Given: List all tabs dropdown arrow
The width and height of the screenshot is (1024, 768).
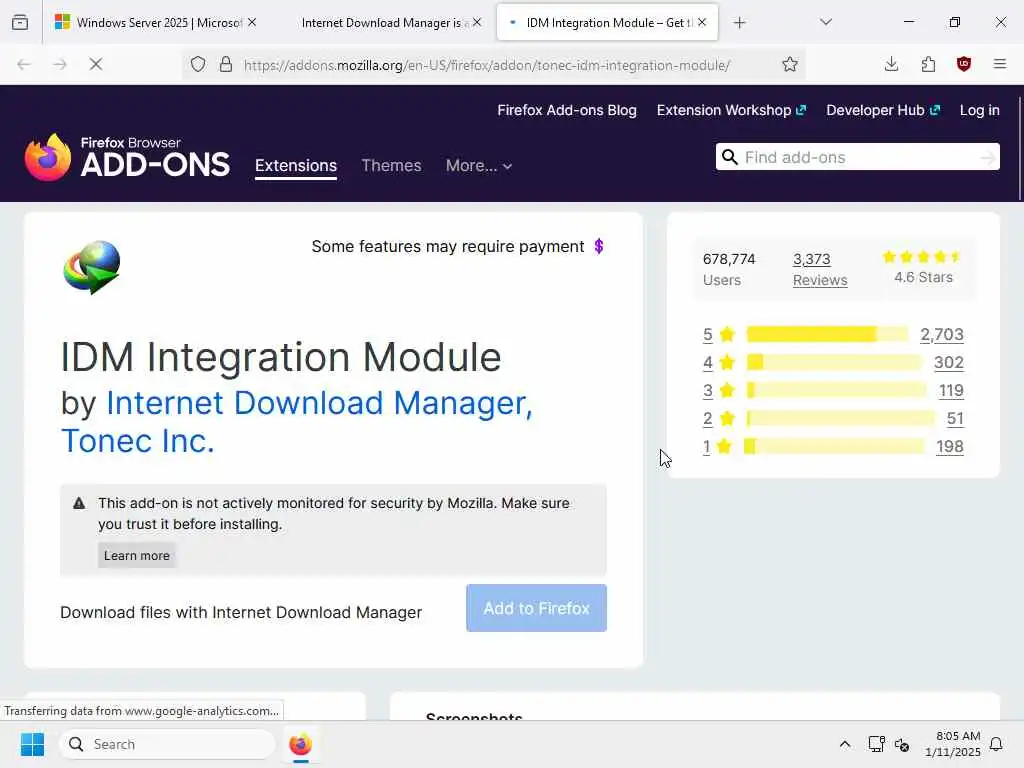Looking at the screenshot, I should pyautogui.click(x=826, y=22).
